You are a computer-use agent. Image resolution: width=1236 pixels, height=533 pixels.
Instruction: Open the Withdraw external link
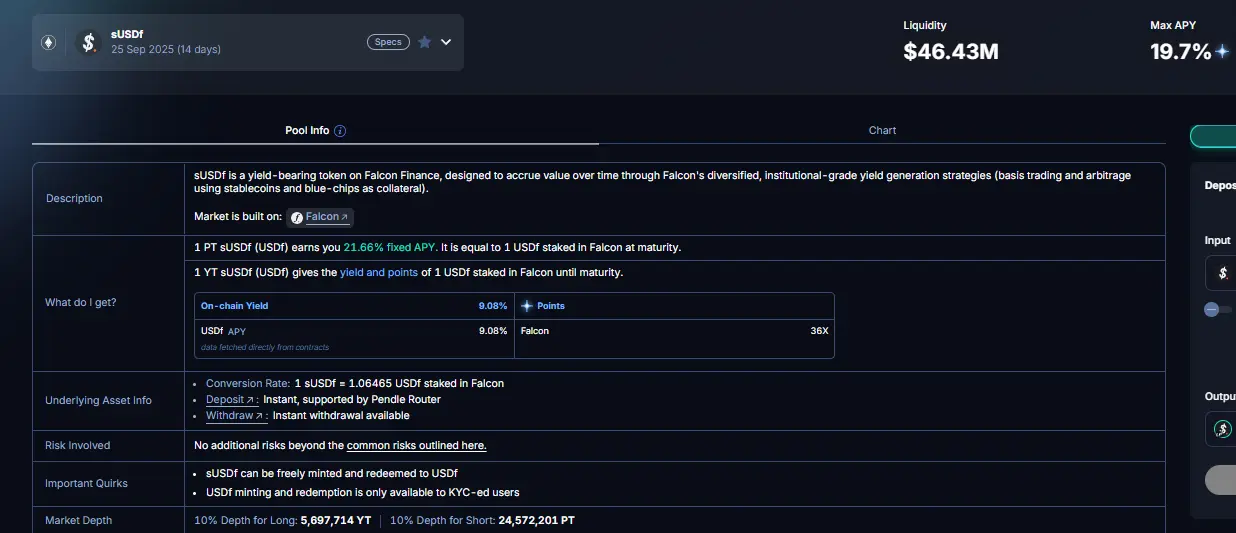pos(235,415)
